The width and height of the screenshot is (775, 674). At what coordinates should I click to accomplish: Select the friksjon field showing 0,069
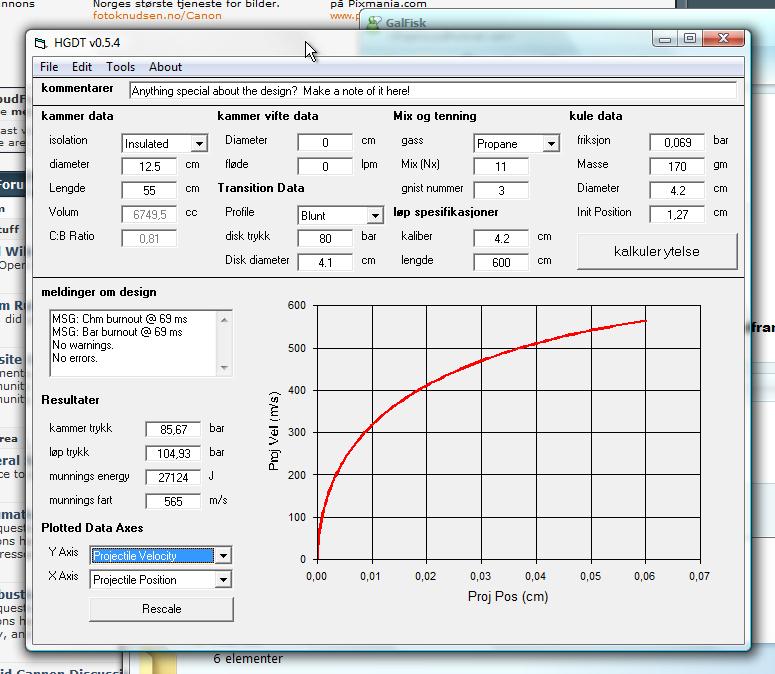click(x=677, y=143)
